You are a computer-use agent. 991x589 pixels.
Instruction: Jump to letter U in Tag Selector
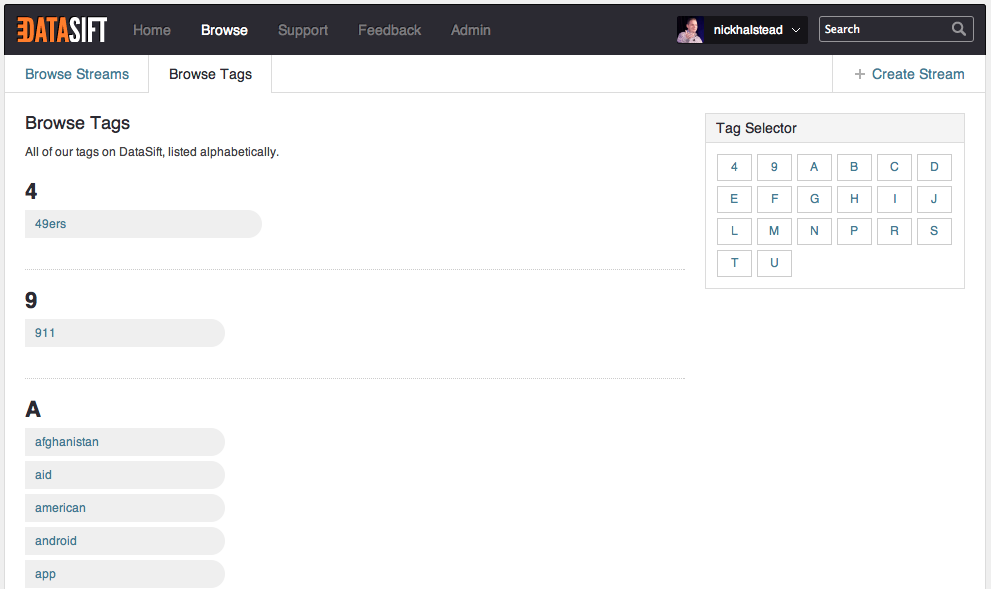[x=774, y=263]
